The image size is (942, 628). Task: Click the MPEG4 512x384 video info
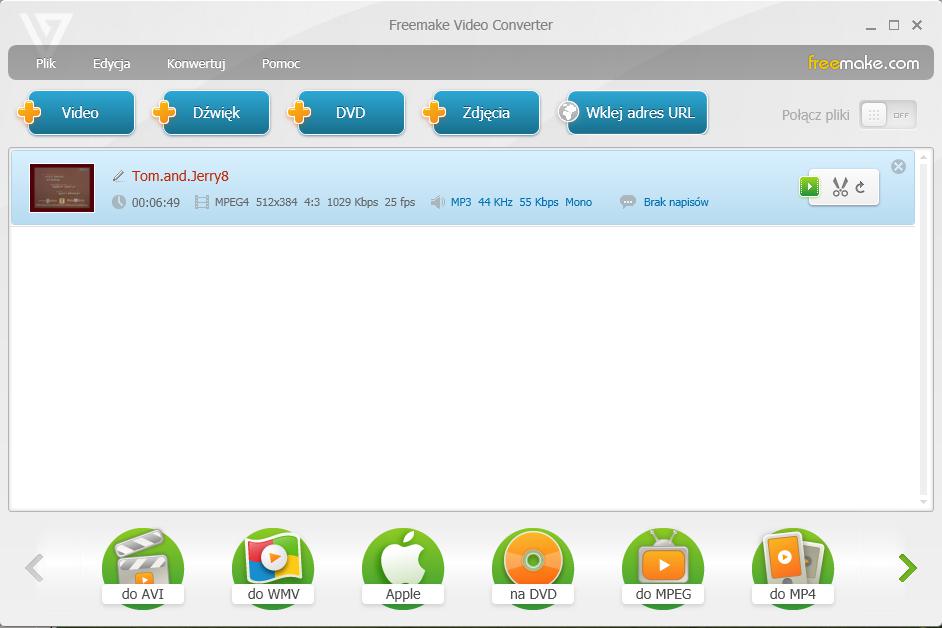[315, 202]
